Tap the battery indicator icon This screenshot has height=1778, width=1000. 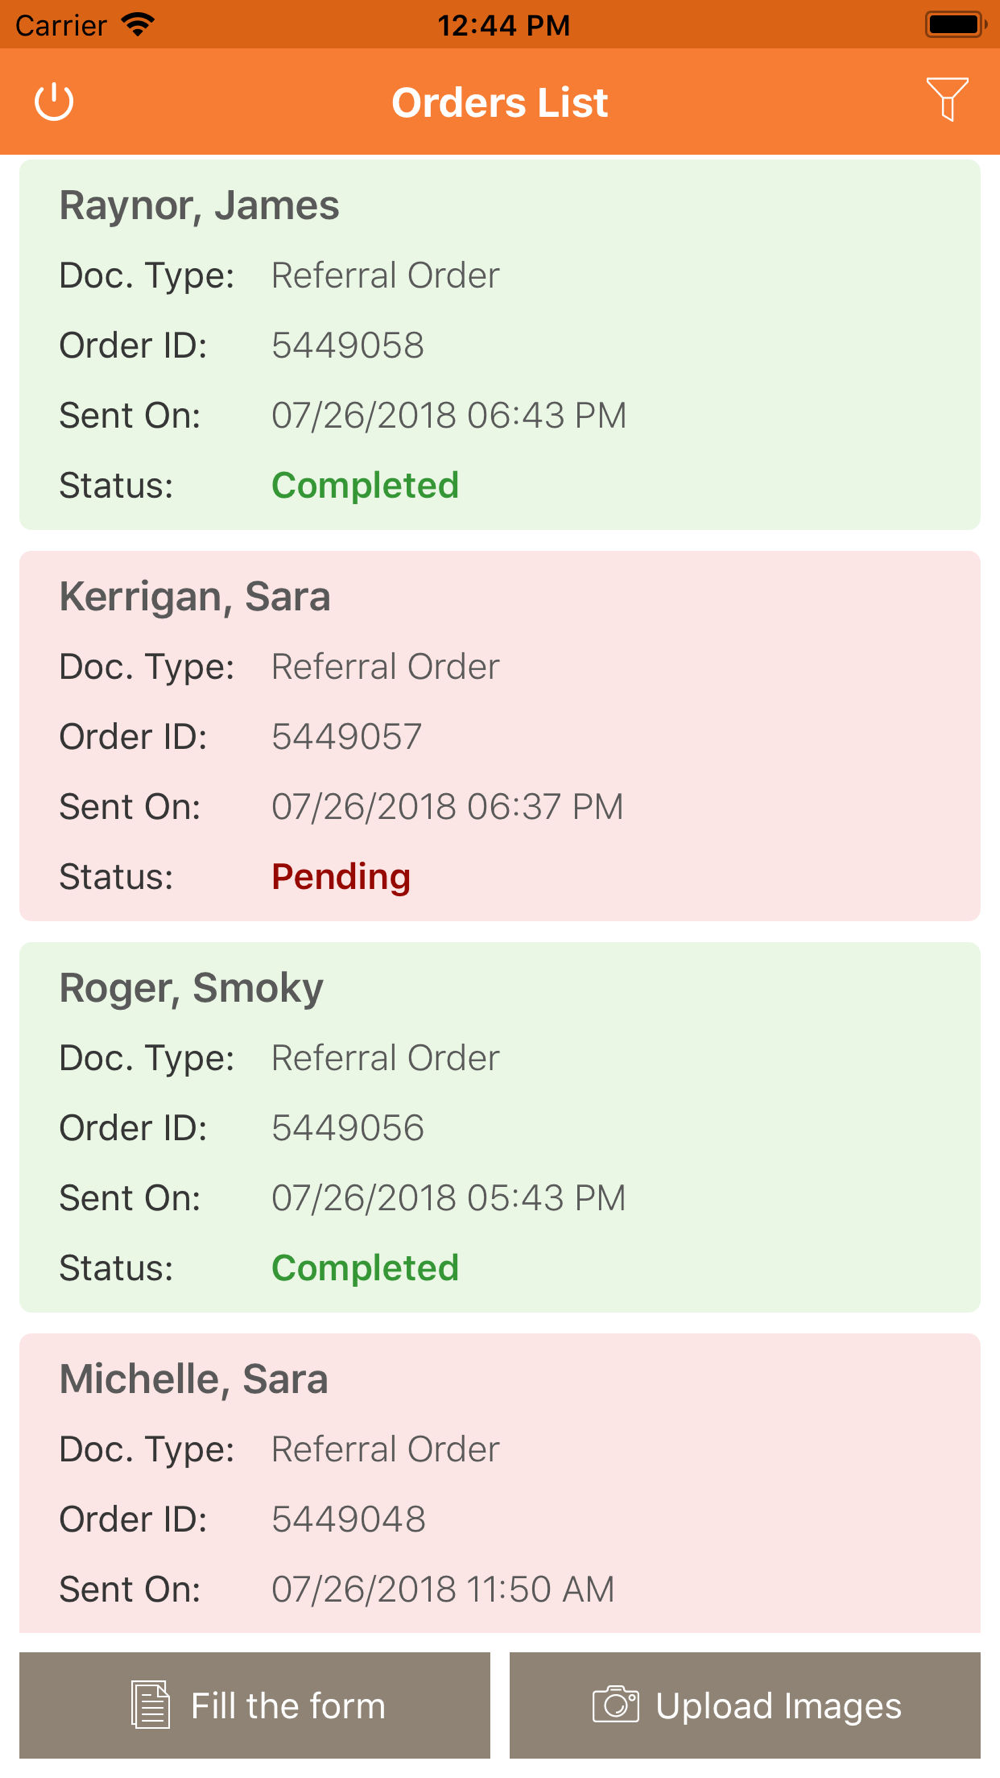[954, 24]
